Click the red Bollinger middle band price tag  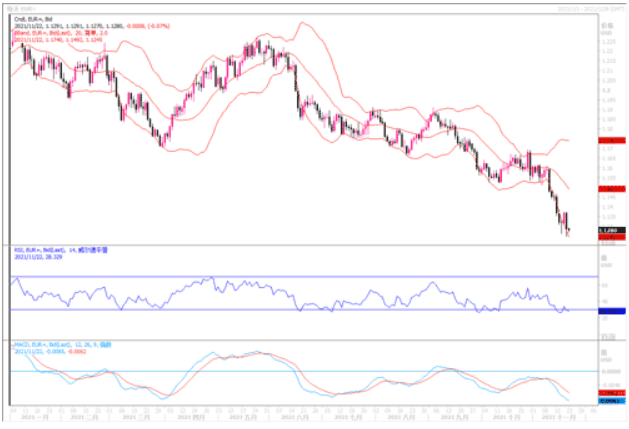(611, 188)
